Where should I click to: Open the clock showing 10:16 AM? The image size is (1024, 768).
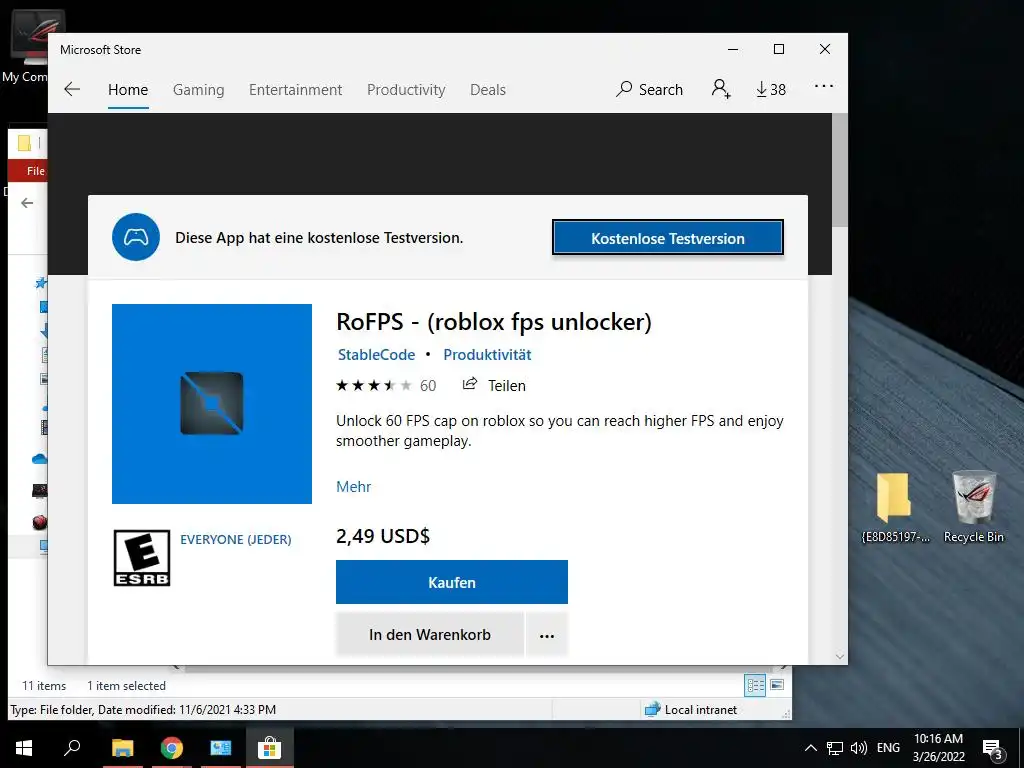pos(938,748)
